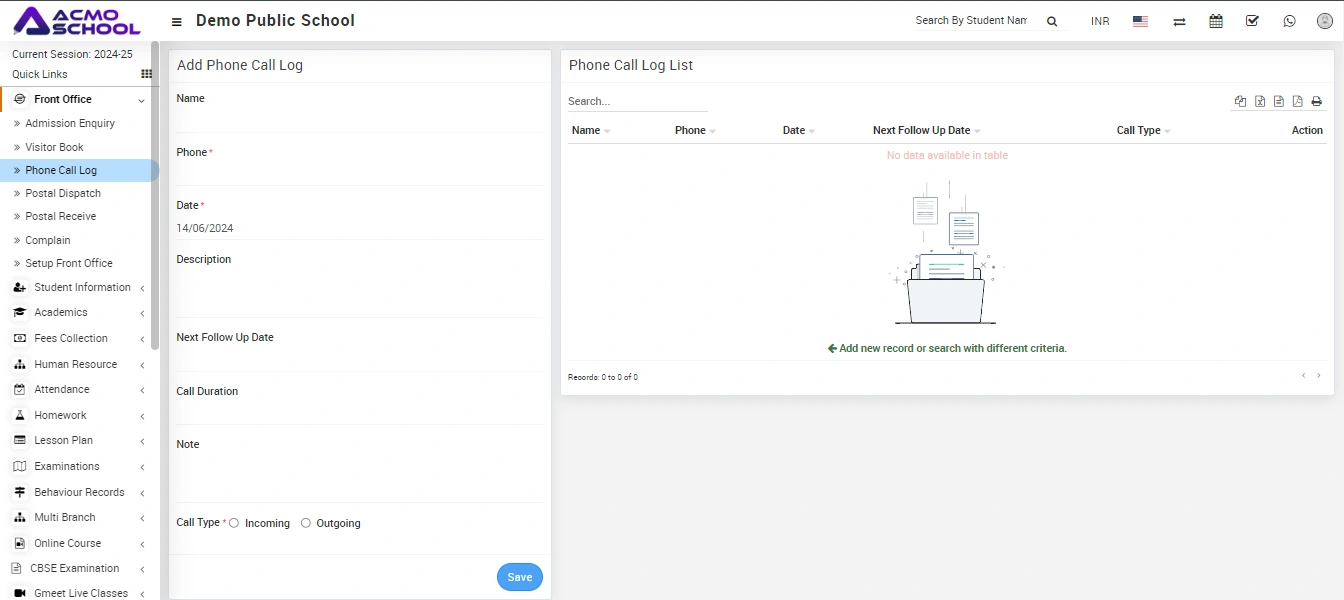Select the Outgoing call type radio
Viewport: 1344px width, 600px height.
pyautogui.click(x=306, y=523)
